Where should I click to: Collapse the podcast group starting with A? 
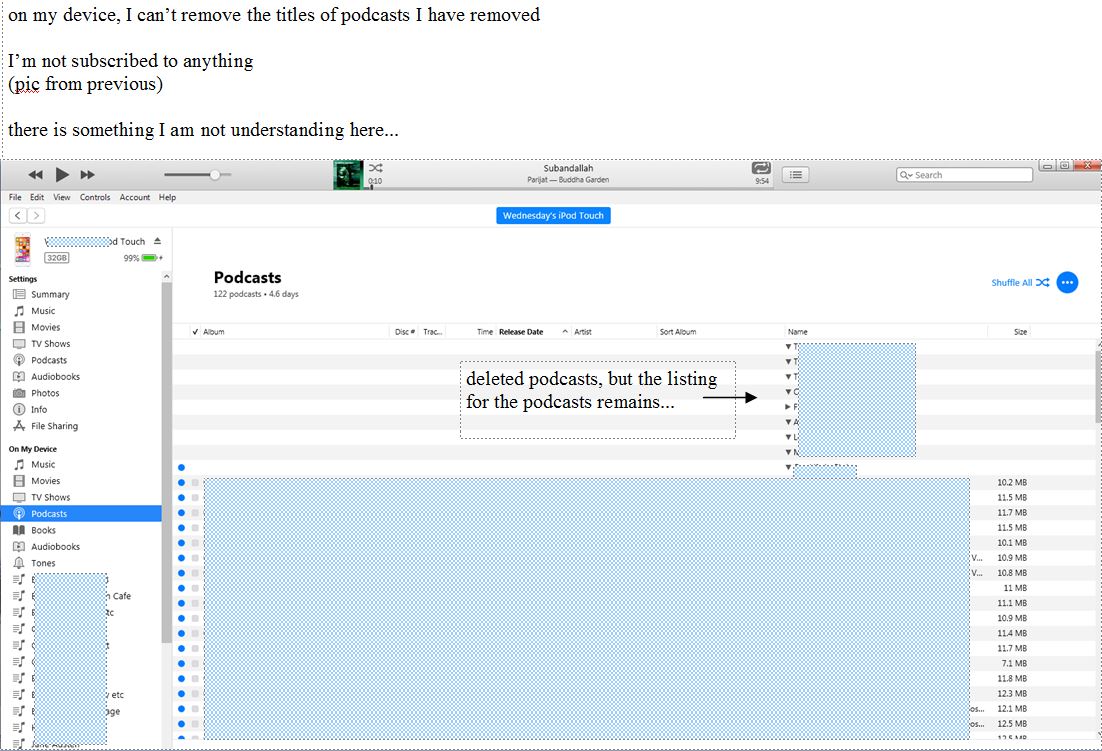[788, 422]
